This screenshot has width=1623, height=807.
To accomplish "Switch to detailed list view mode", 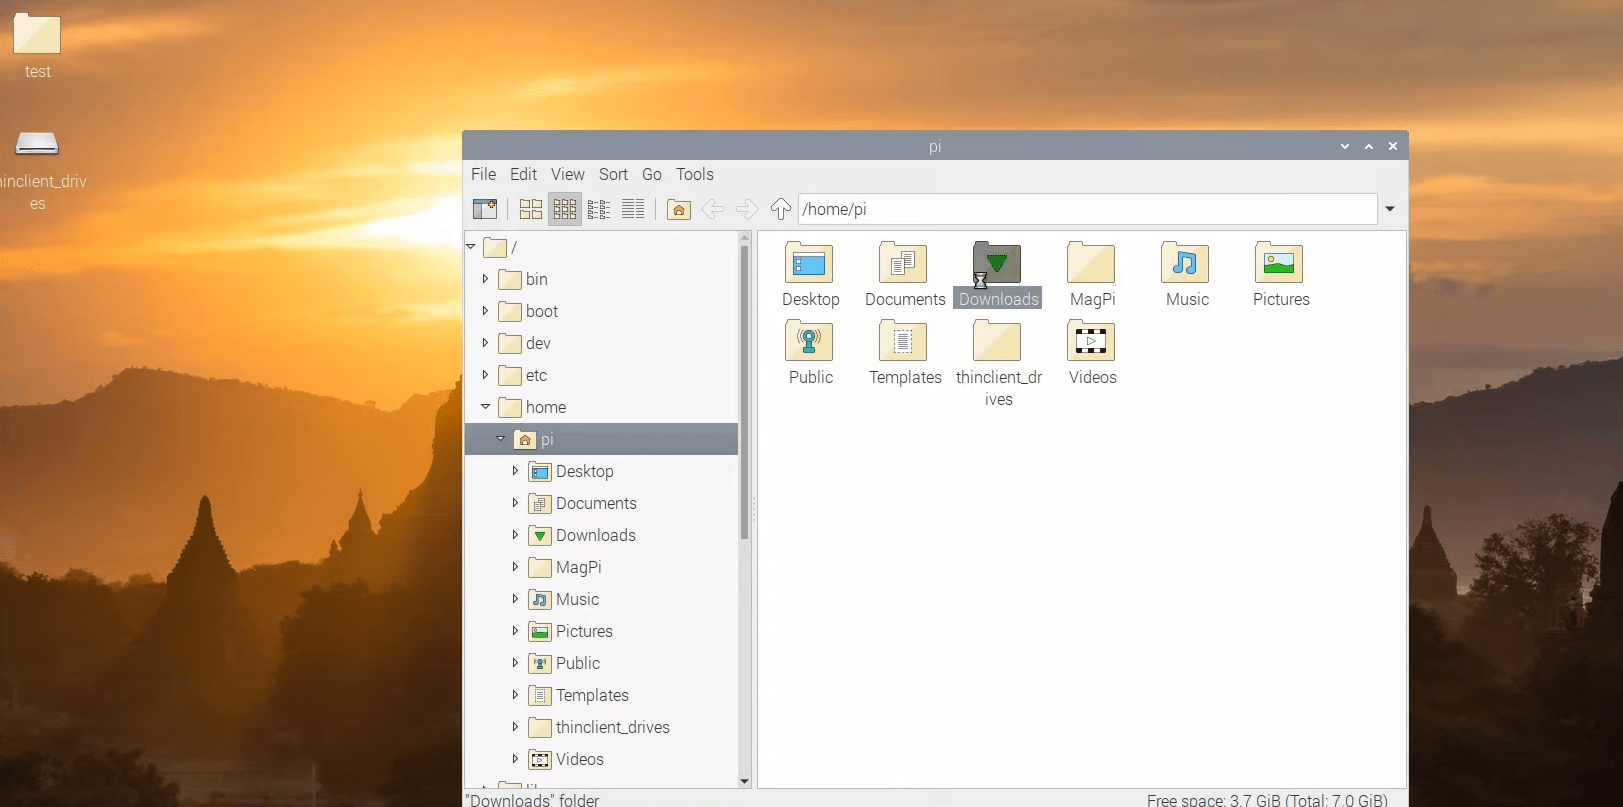I will pyautogui.click(x=633, y=209).
